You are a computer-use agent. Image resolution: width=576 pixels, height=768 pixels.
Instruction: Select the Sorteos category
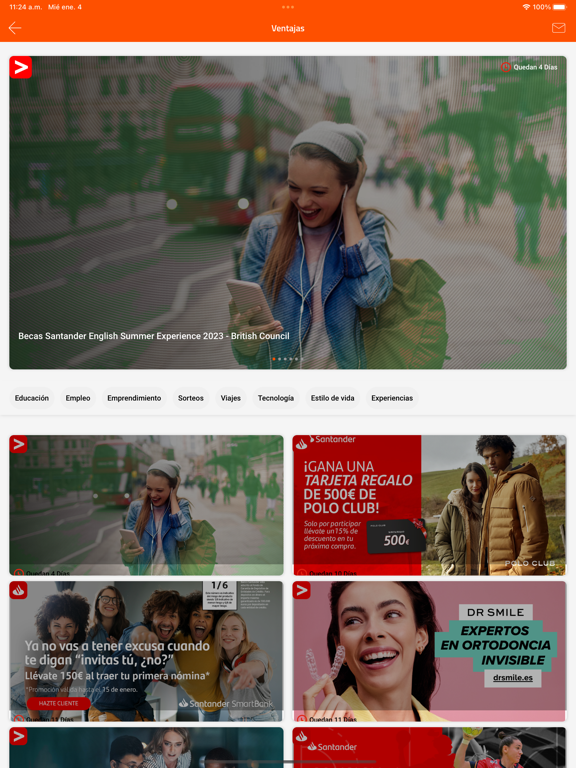click(191, 398)
